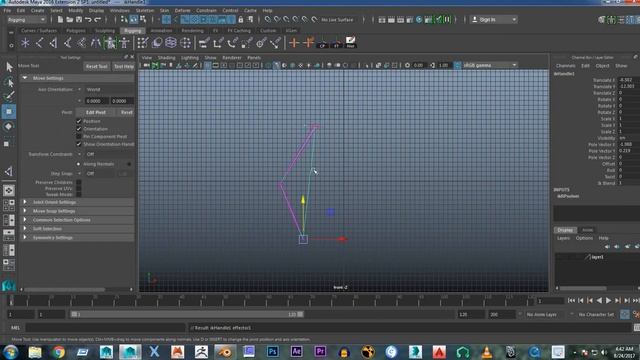
Task: Launch After Effects from the taskbar
Action: pos(296,352)
